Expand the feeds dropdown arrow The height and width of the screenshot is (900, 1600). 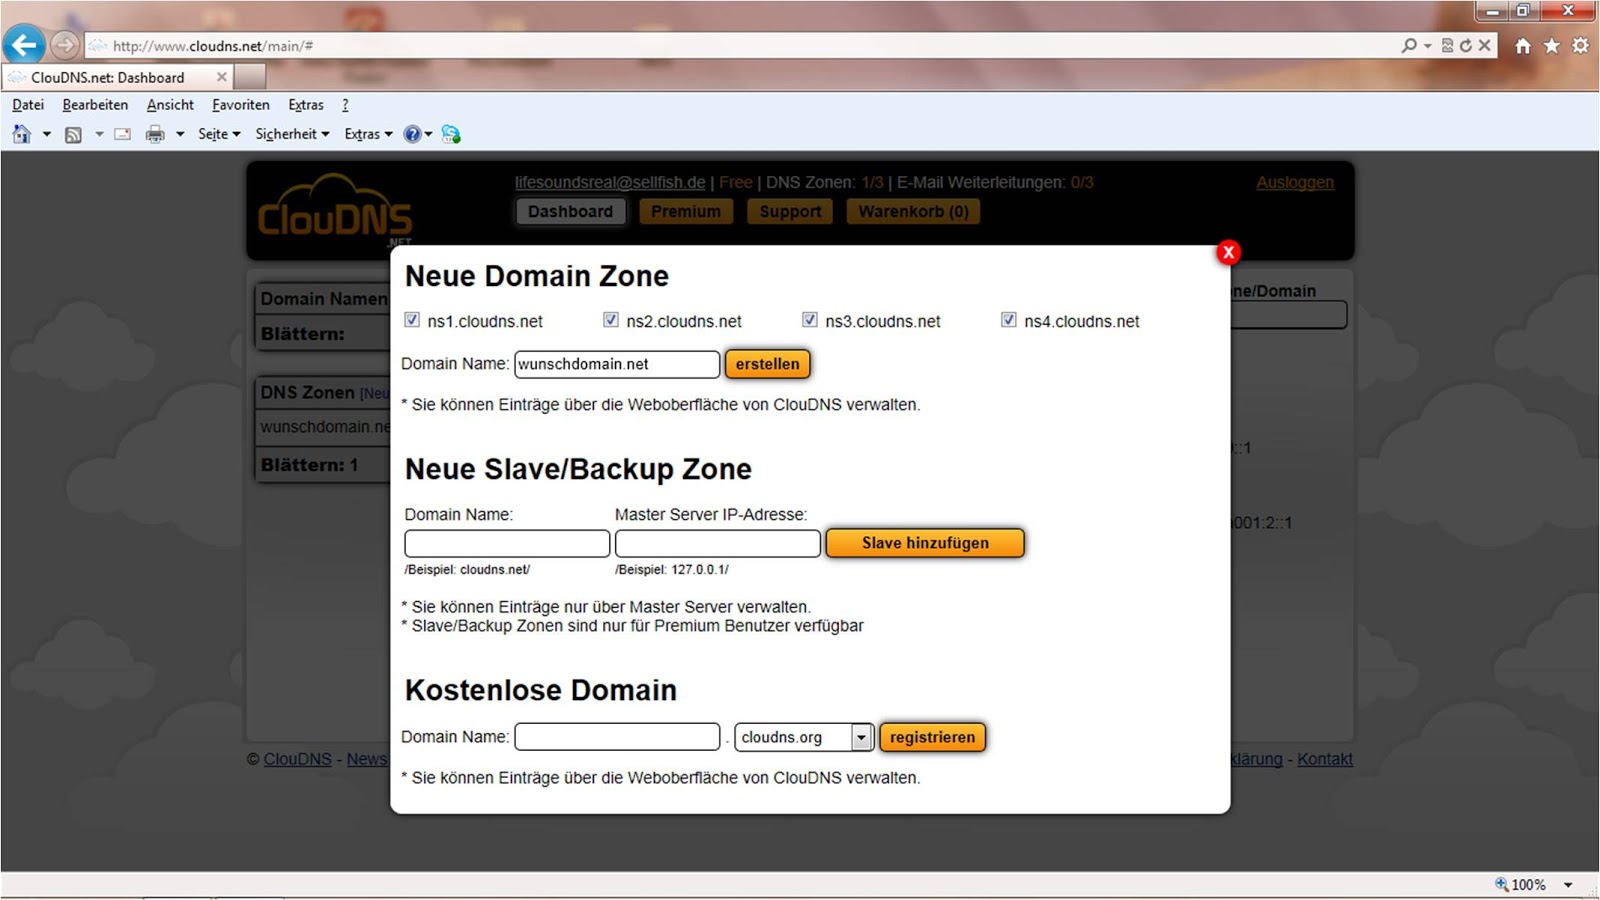[99, 134]
